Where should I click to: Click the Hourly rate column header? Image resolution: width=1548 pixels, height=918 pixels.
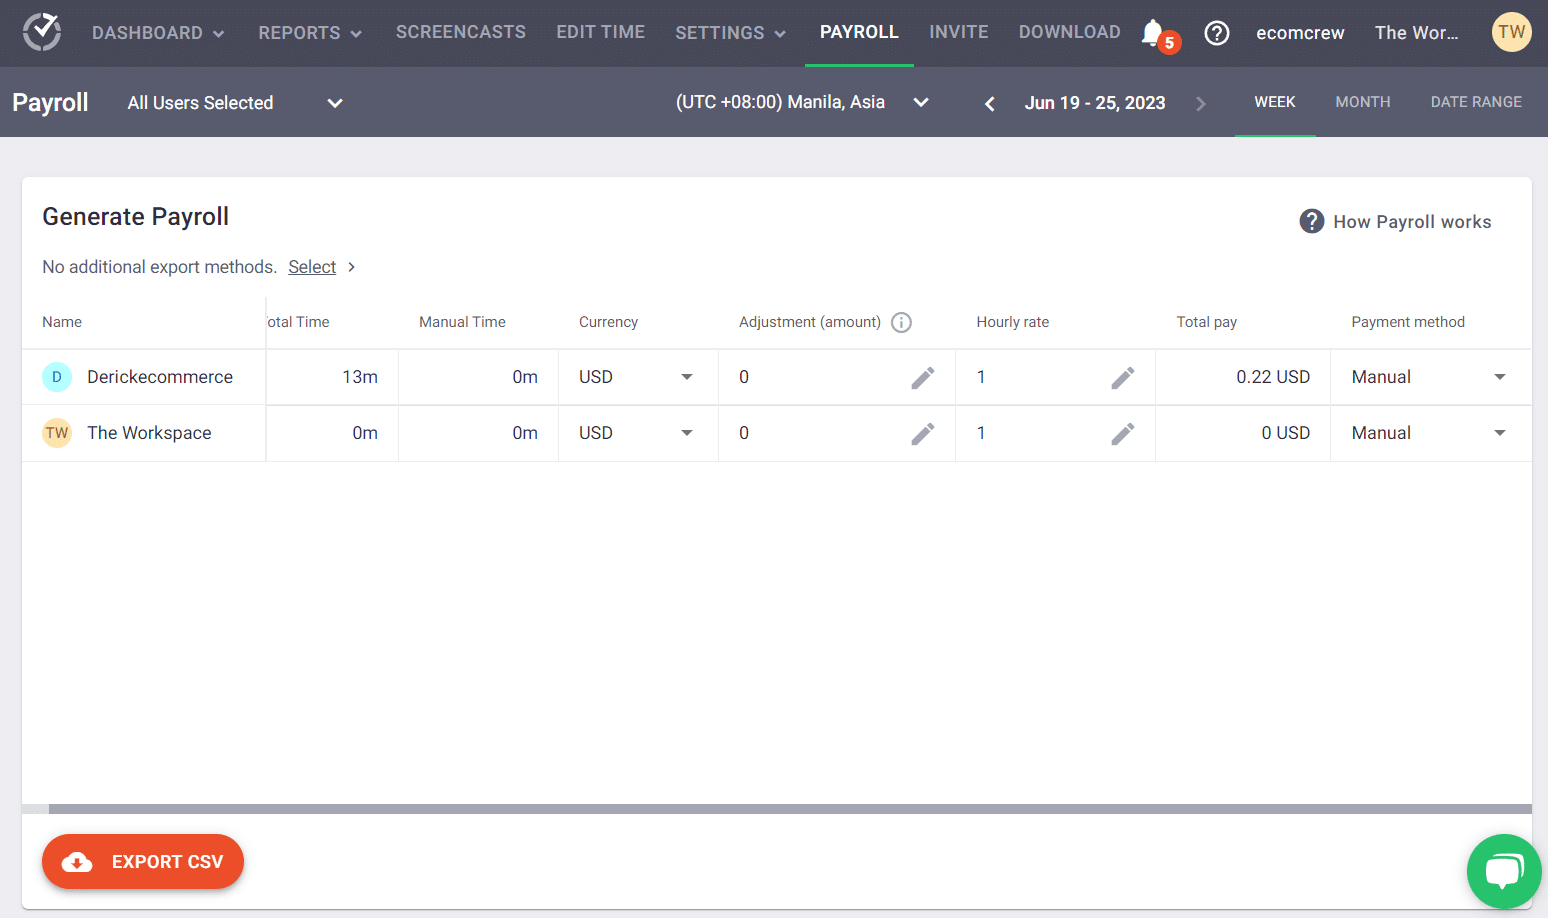tap(1012, 322)
